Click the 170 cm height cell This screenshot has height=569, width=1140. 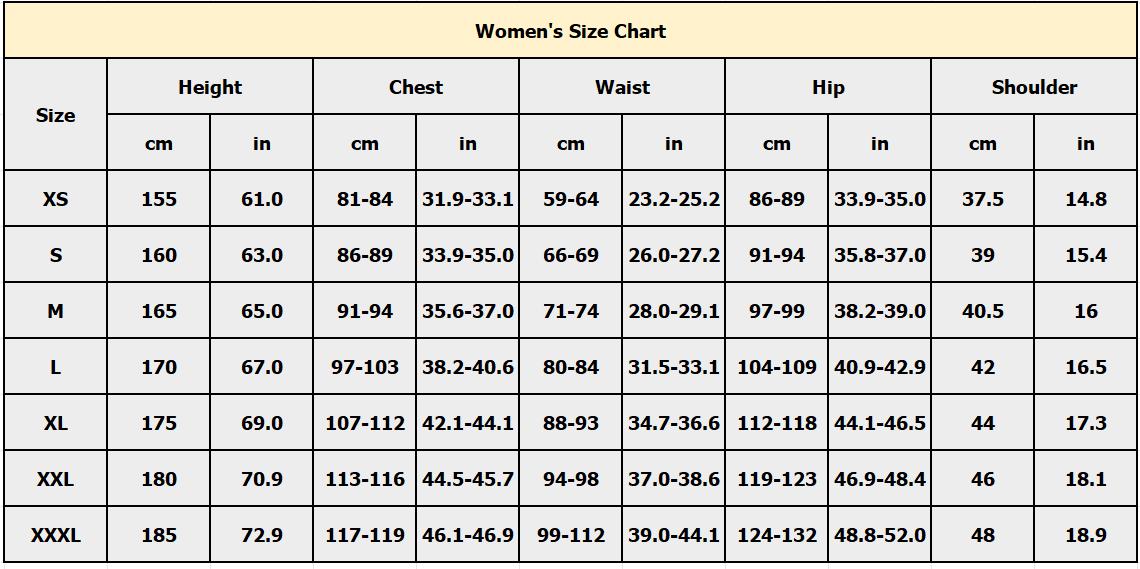[x=159, y=367]
